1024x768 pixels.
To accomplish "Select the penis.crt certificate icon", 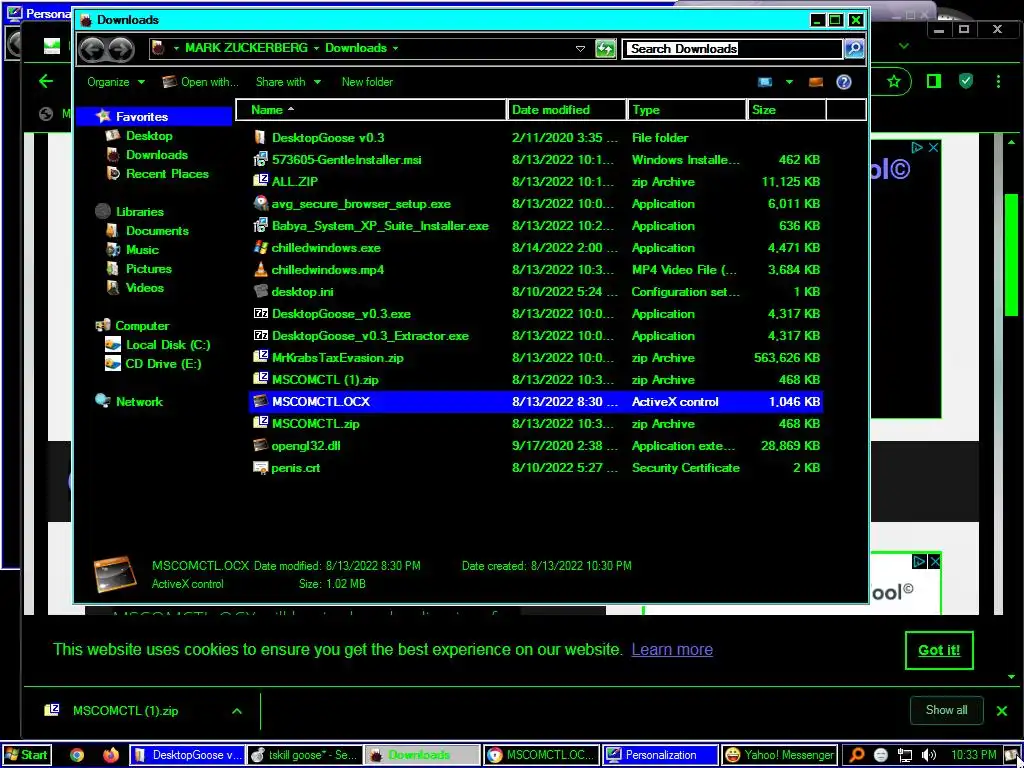I will pyautogui.click(x=260, y=468).
